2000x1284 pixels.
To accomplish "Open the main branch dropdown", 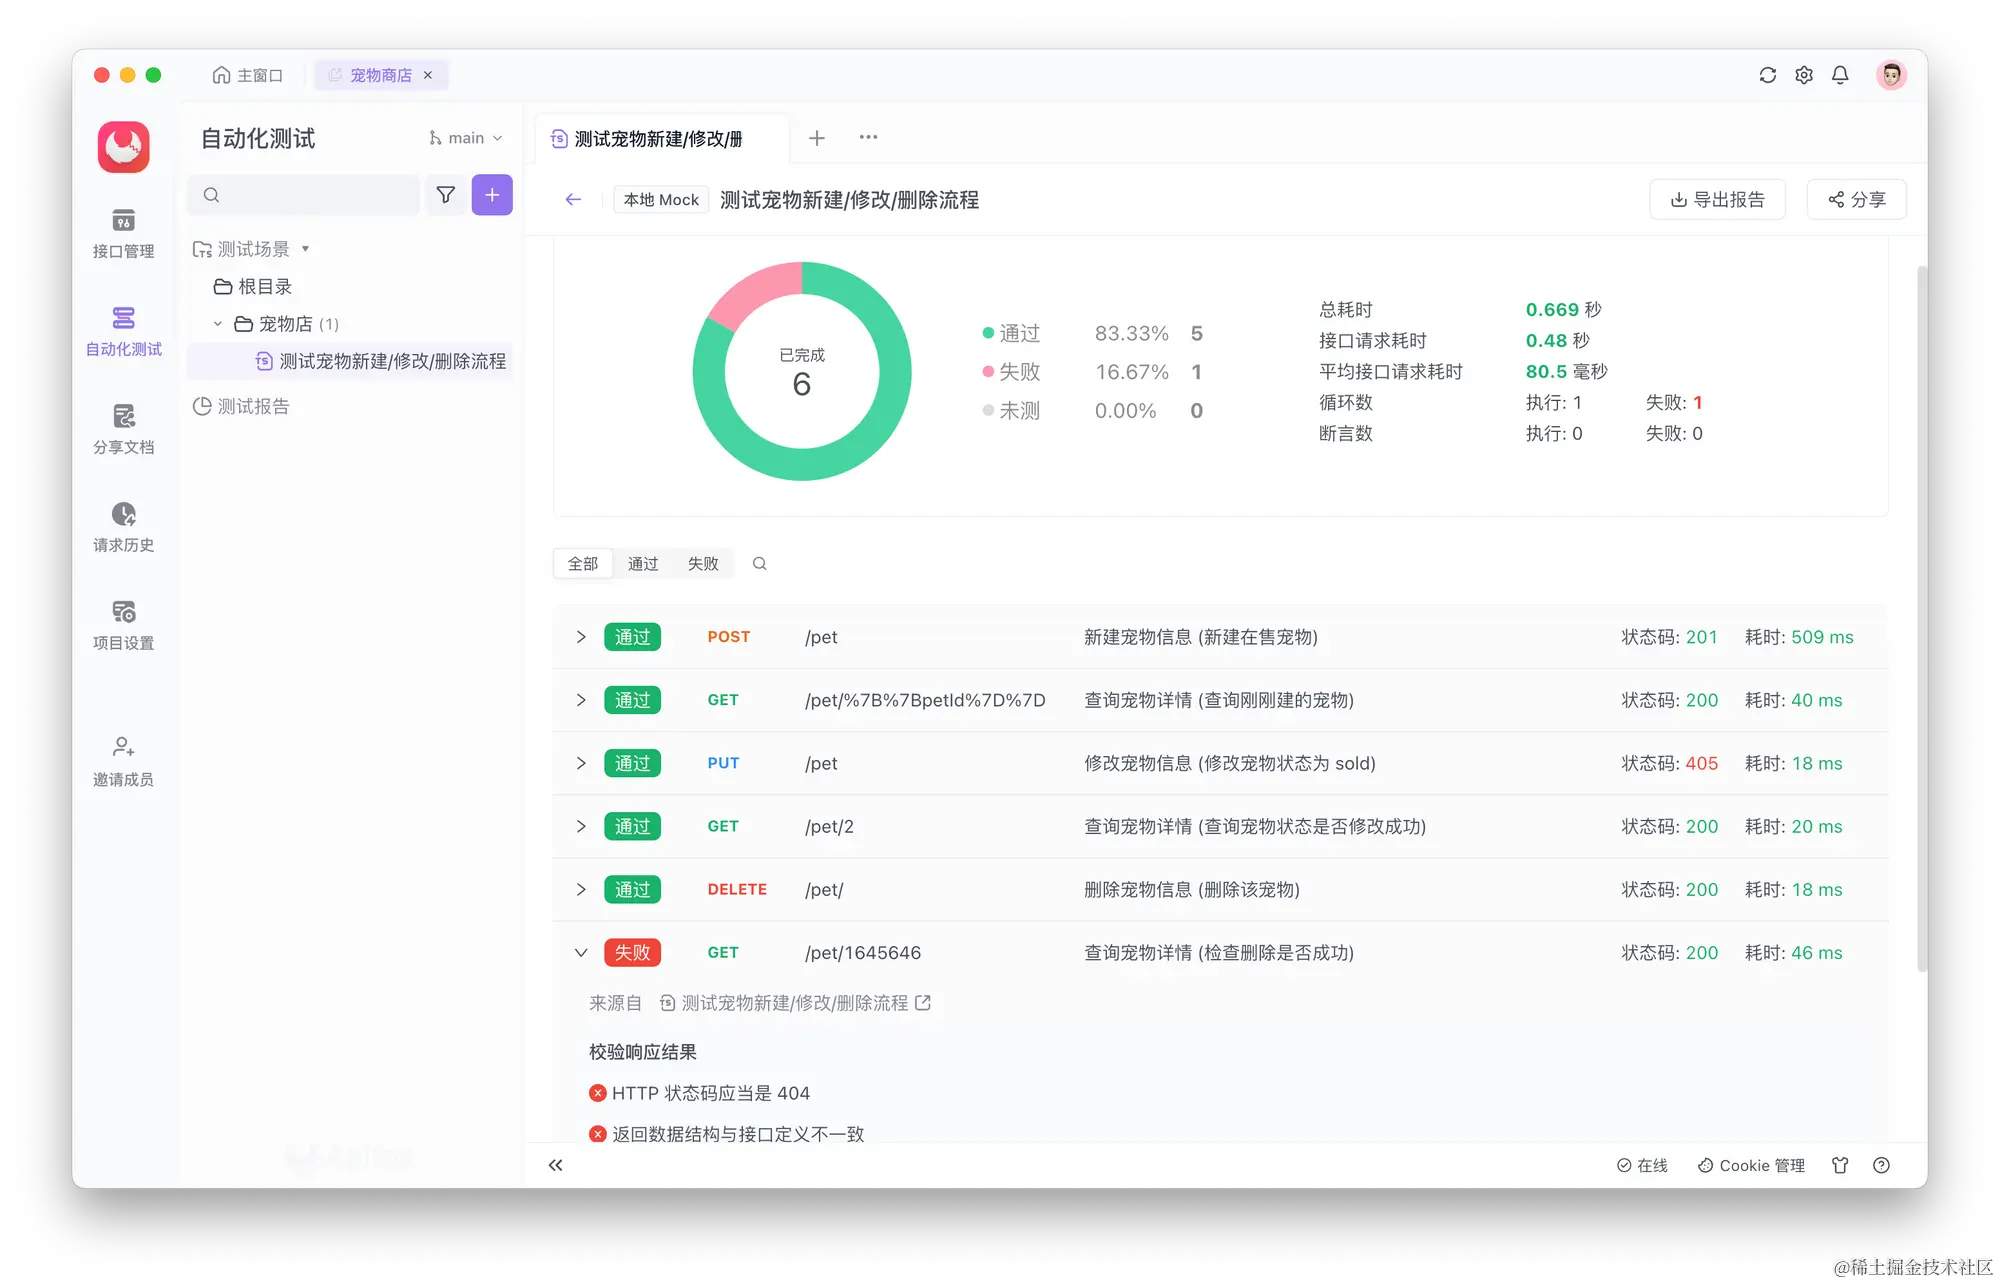I will pyautogui.click(x=466, y=138).
